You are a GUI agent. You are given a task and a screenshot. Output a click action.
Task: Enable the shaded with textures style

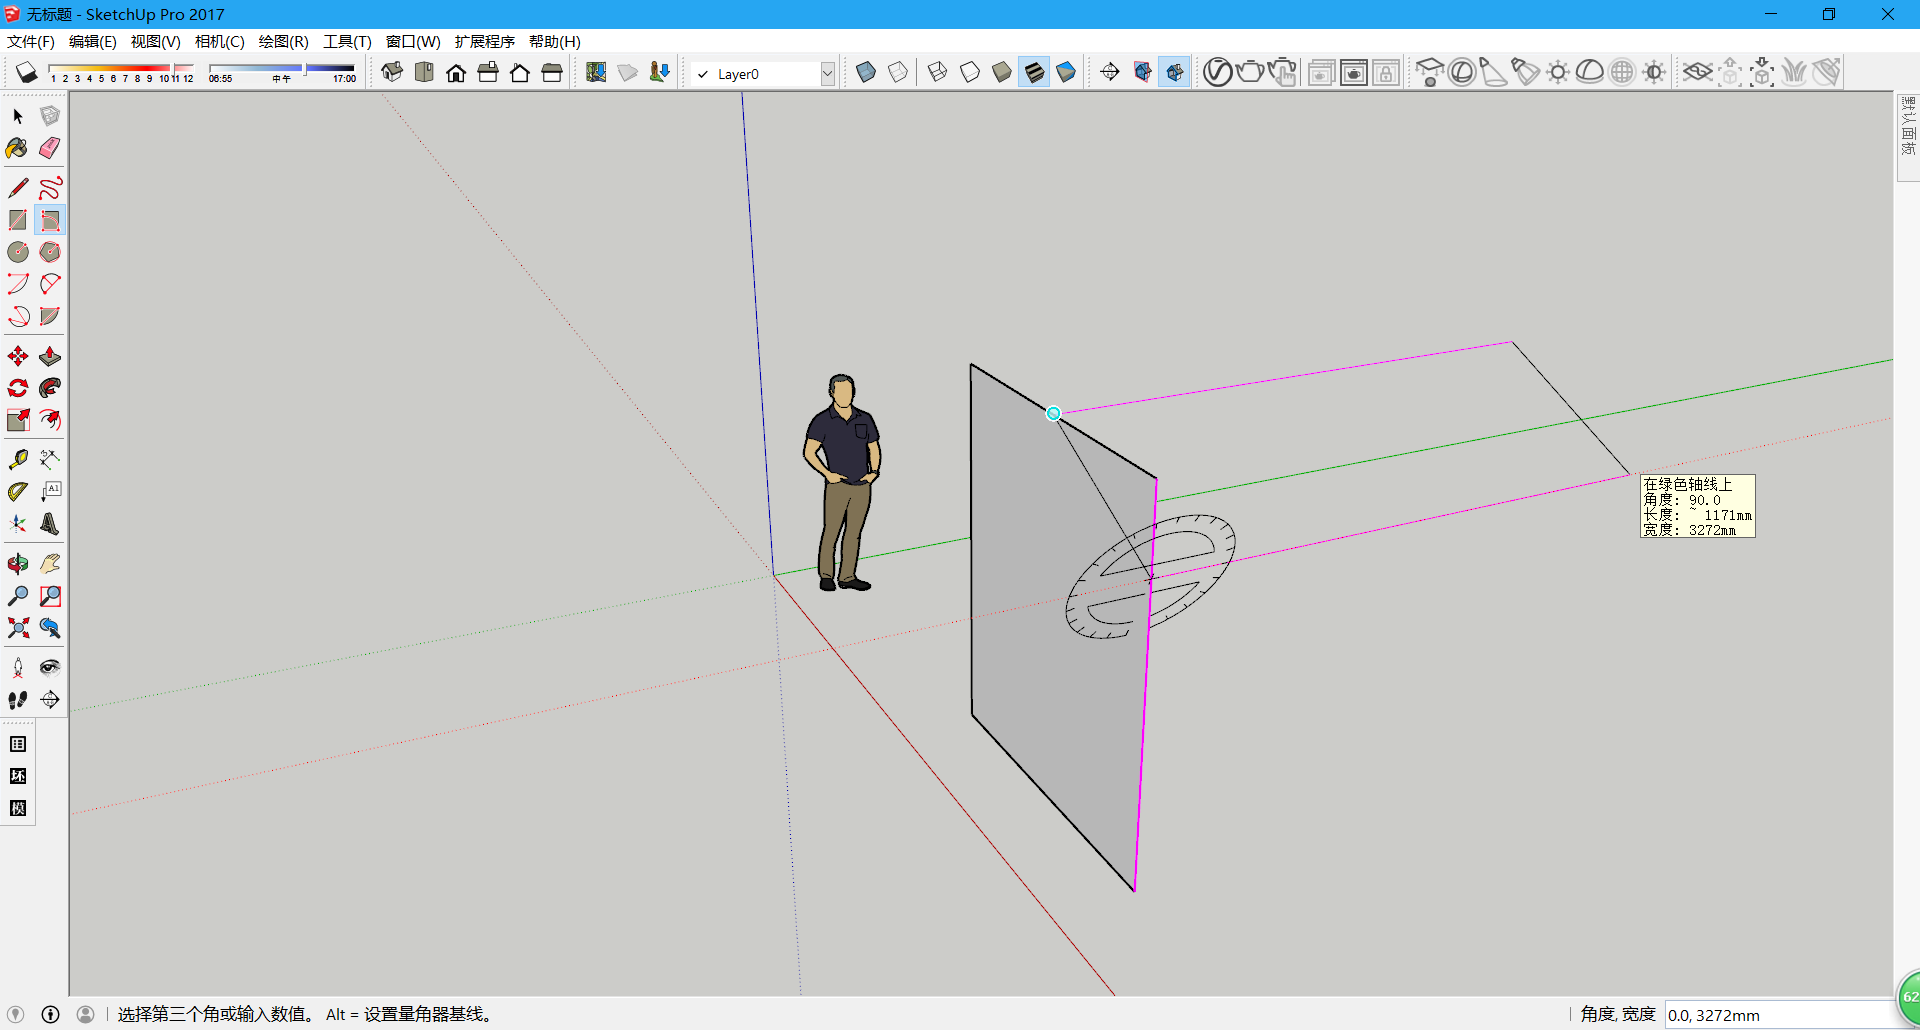pos(1034,72)
